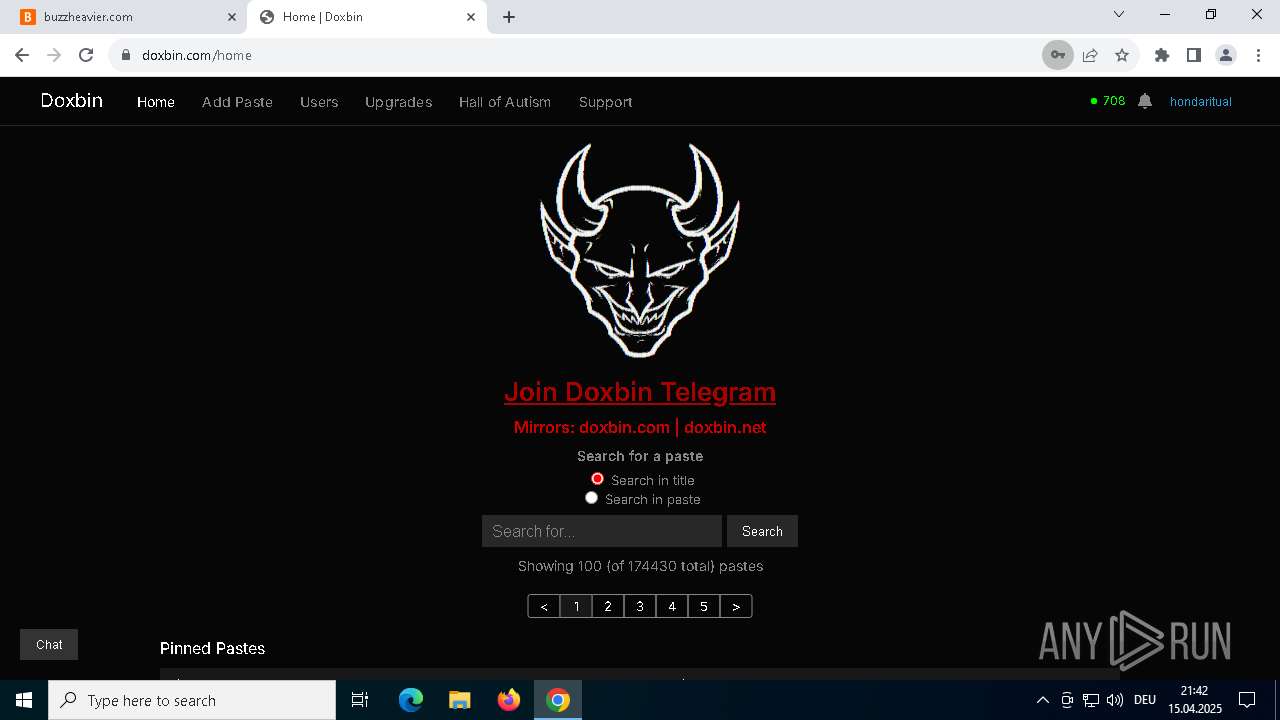Open the Windows notification center
The width and height of the screenshot is (1280, 720).
tap(1247, 700)
